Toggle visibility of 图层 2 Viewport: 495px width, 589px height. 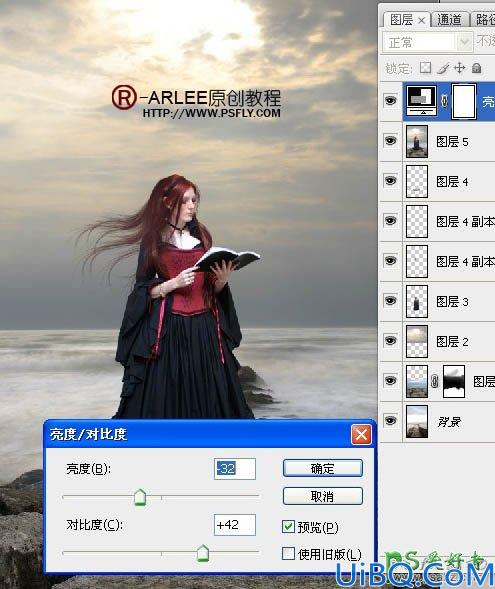click(x=391, y=340)
